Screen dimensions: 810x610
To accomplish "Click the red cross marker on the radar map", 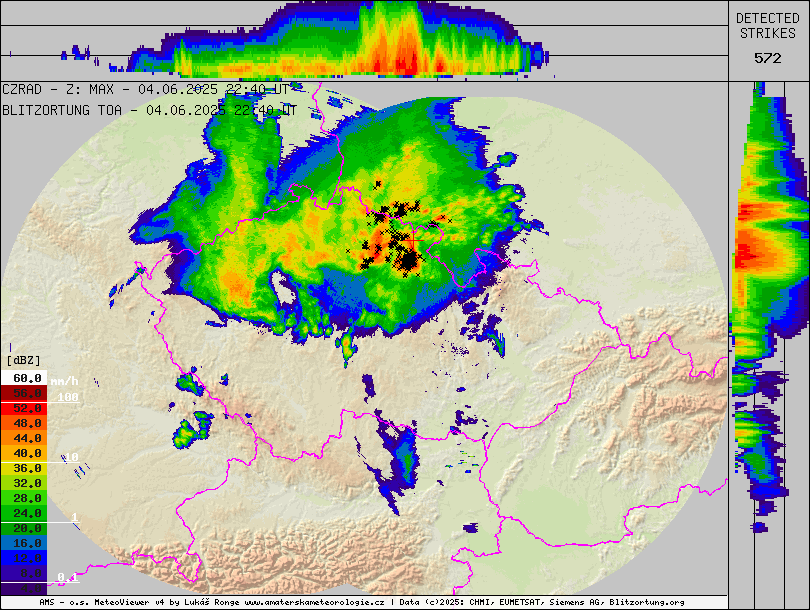I will [413, 240].
